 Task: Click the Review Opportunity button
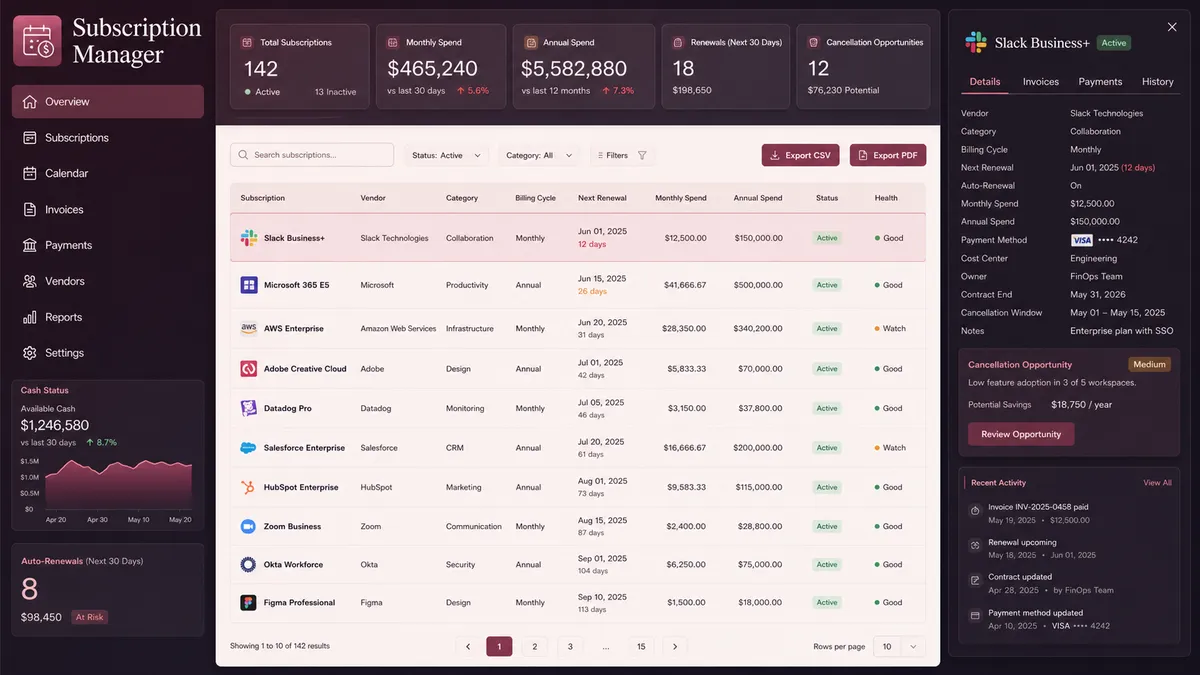[x=1021, y=434]
